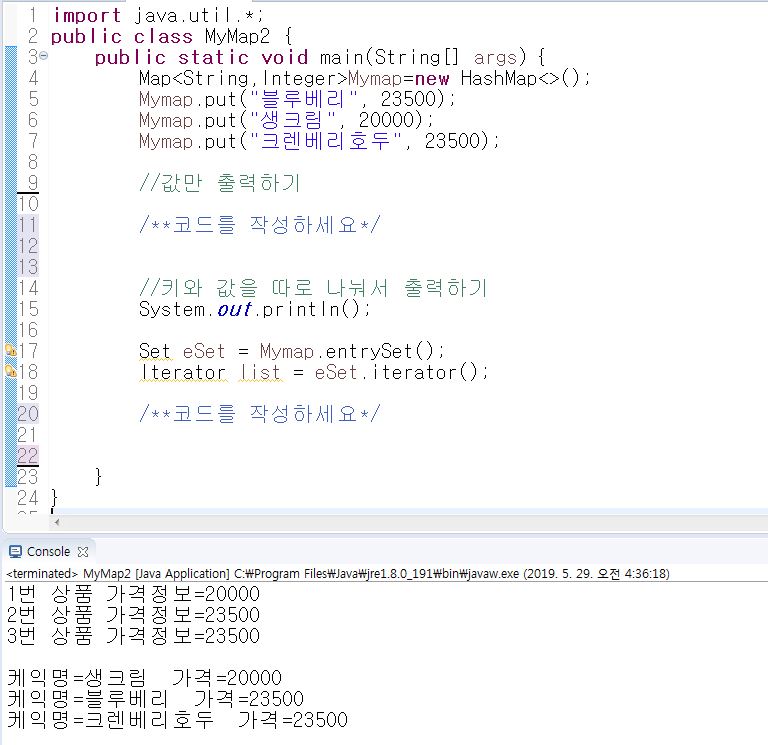Screen dimensions: 768x745
Task: Click '/**코드를 작성하세요*/' on line 20
Action: (x=260, y=414)
